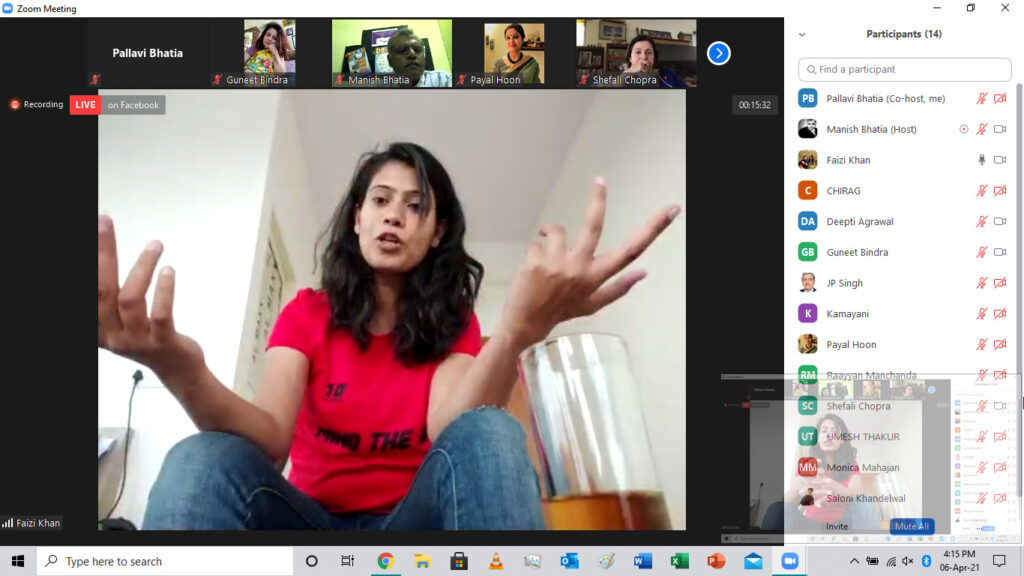Click Guneet Bindra's camera icon in list
The image size is (1024, 576).
1000,252
